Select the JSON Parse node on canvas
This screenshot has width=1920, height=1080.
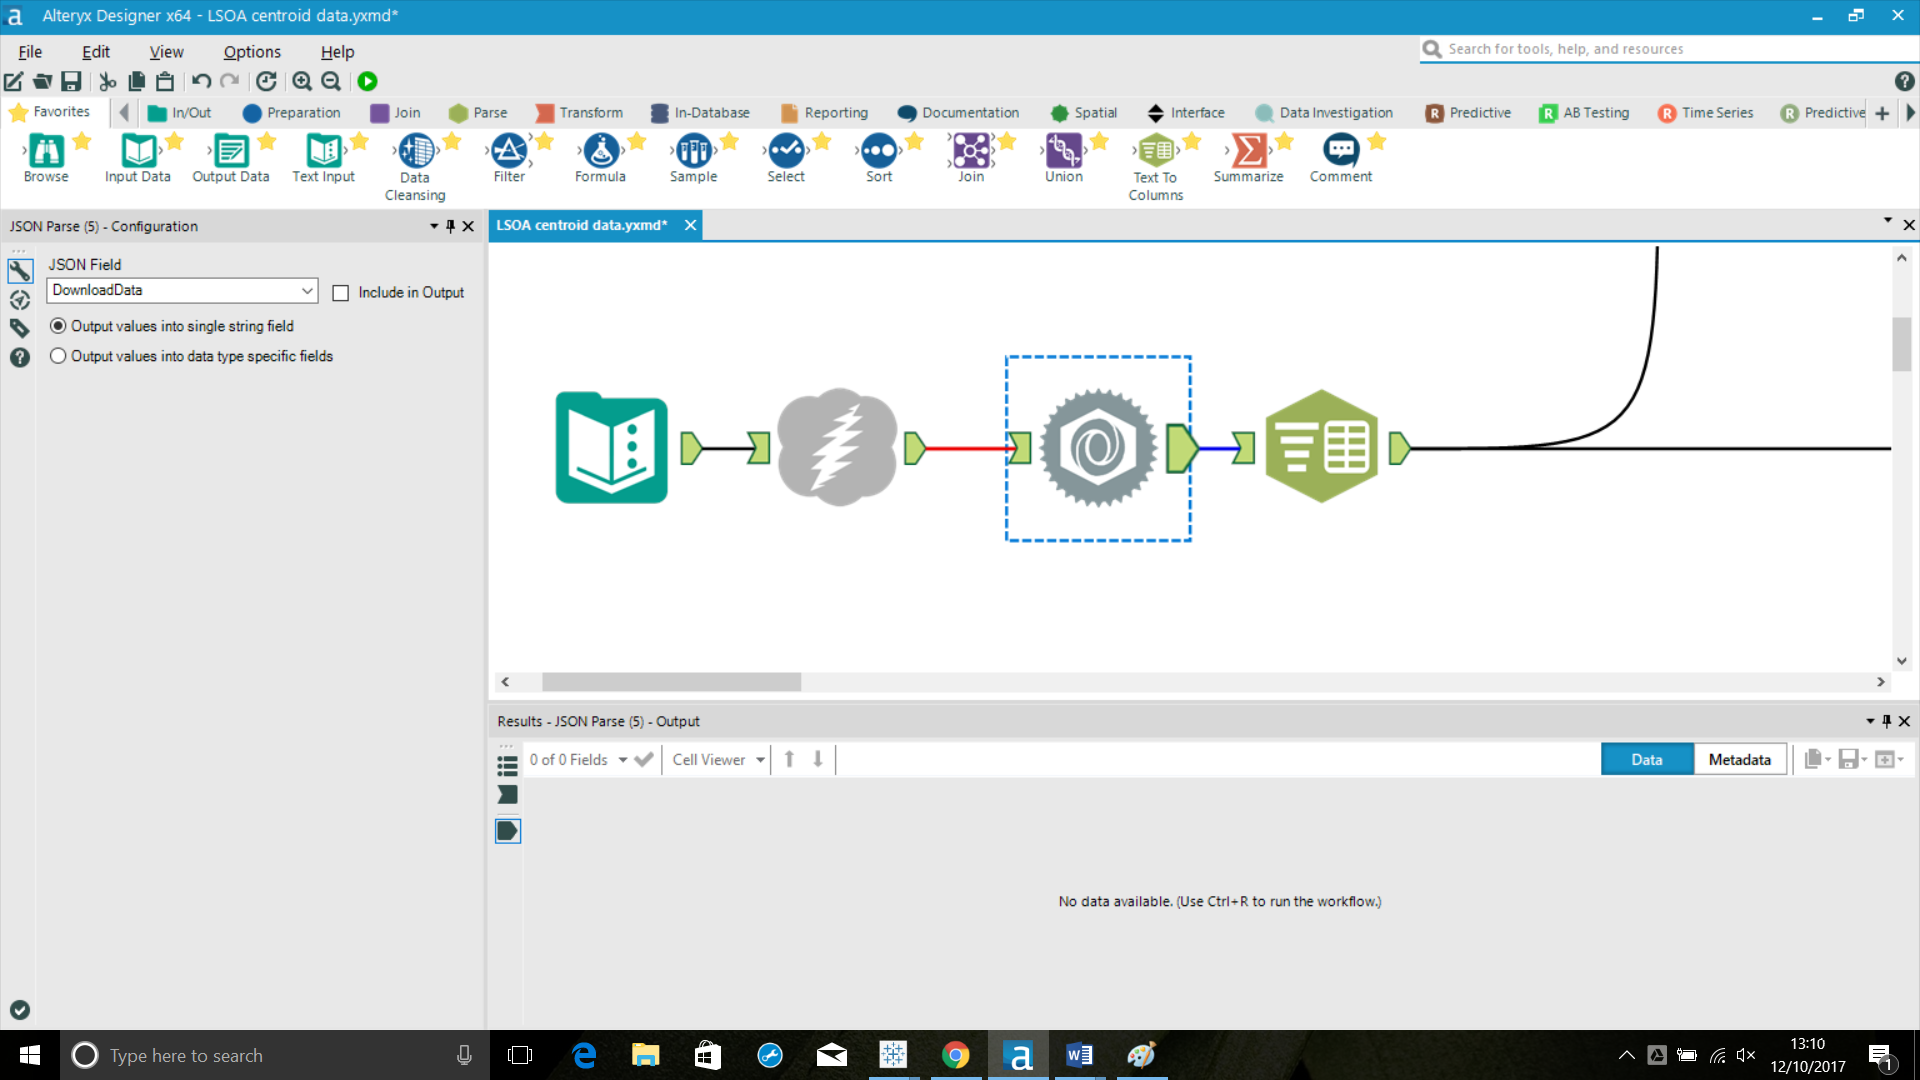(x=1098, y=448)
